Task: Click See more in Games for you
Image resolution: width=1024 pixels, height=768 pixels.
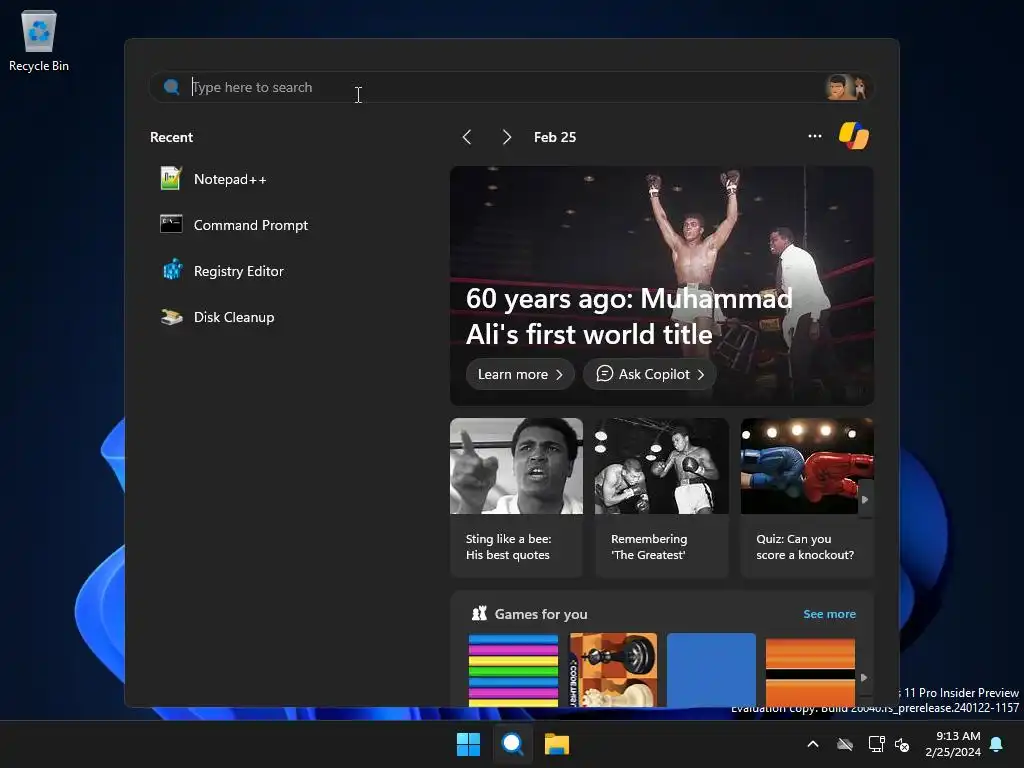Action: tap(829, 614)
